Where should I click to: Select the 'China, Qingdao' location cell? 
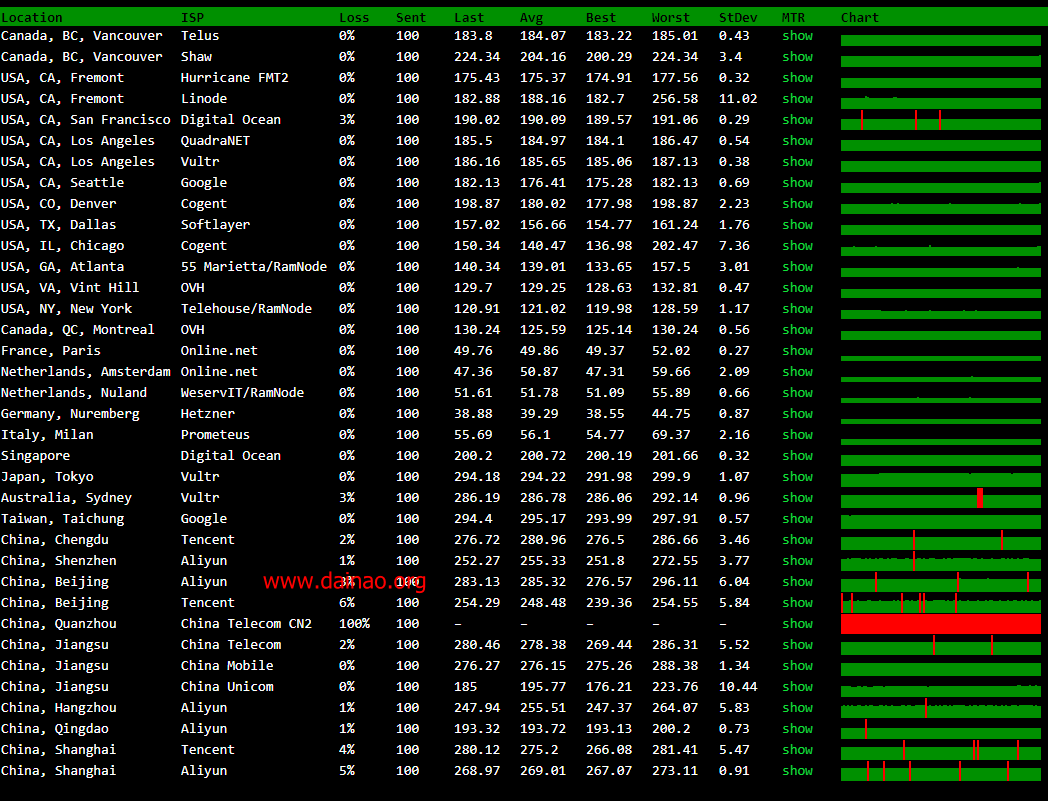click(55, 729)
